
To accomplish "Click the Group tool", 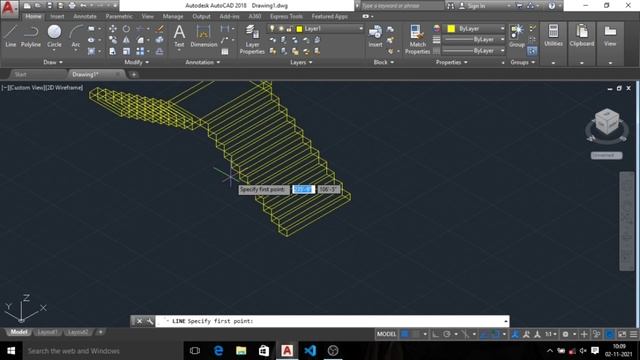I will [x=517, y=36].
